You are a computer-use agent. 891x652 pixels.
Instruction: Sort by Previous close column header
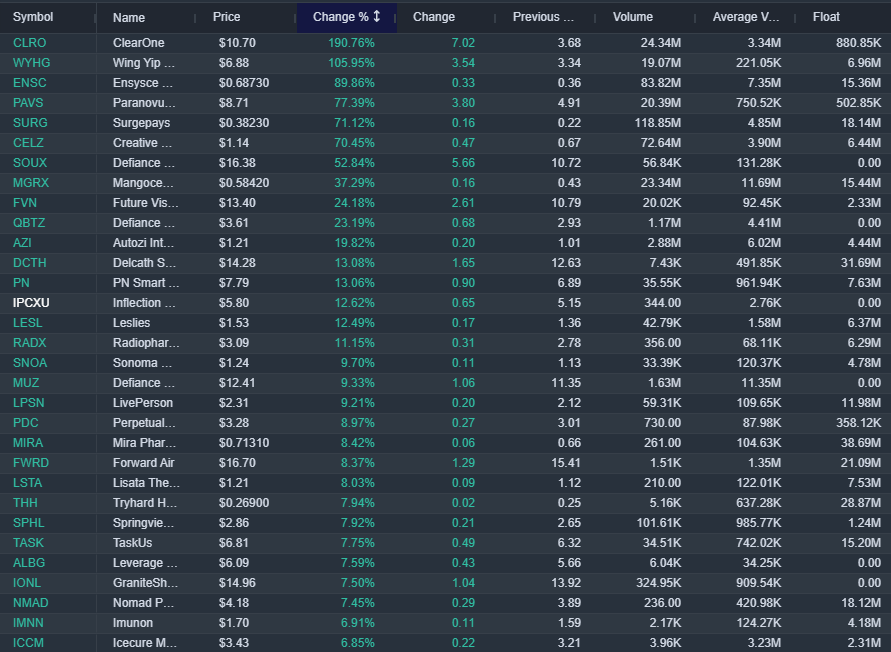click(543, 17)
